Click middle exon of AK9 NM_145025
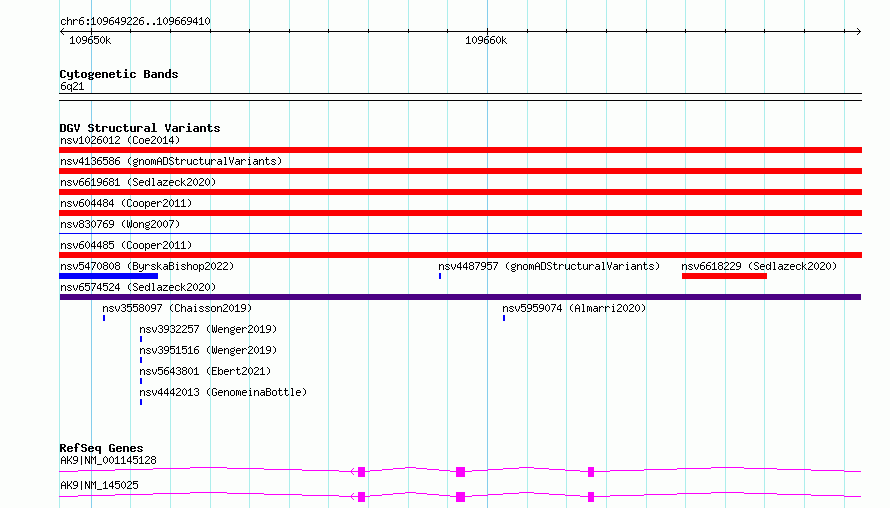 pos(460,497)
